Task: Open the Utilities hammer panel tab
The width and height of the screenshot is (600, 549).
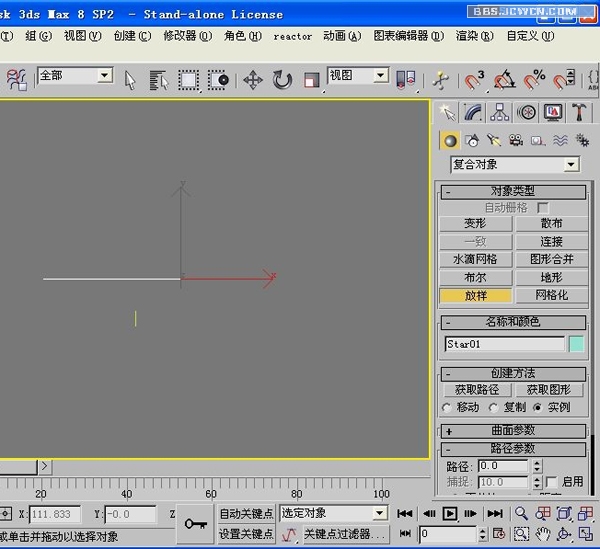Action: tap(580, 112)
